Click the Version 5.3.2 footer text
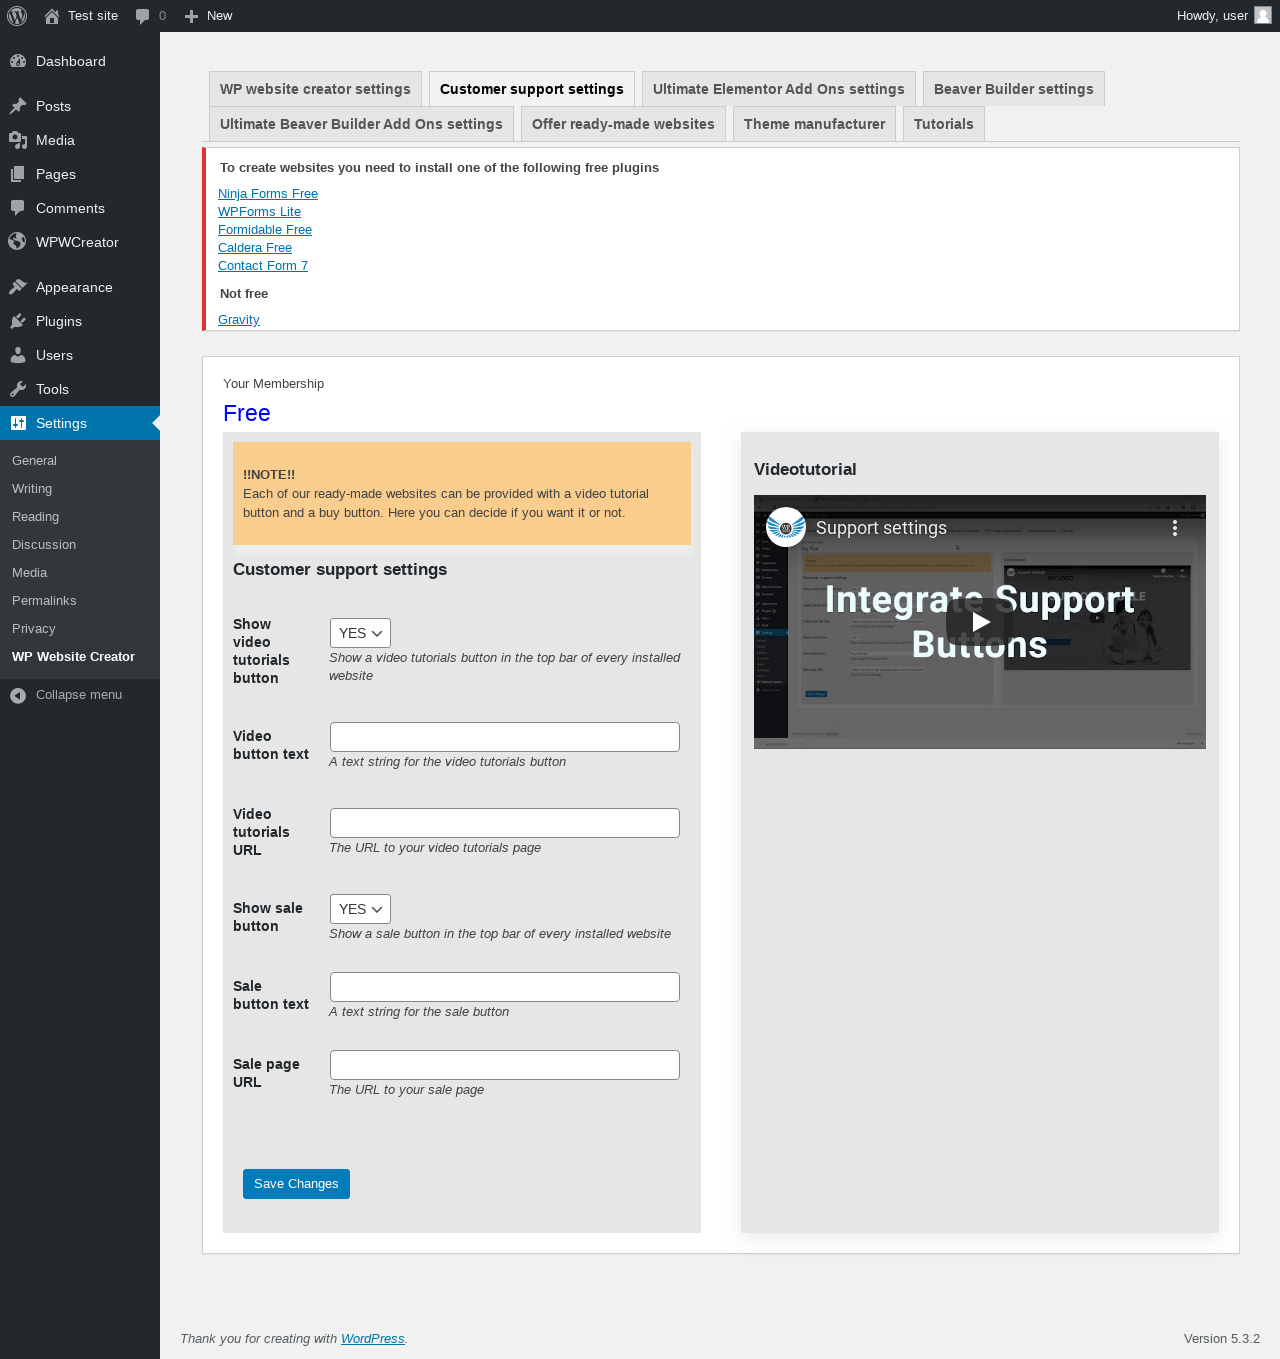Image resolution: width=1280 pixels, height=1359 pixels. [x=1222, y=1339]
